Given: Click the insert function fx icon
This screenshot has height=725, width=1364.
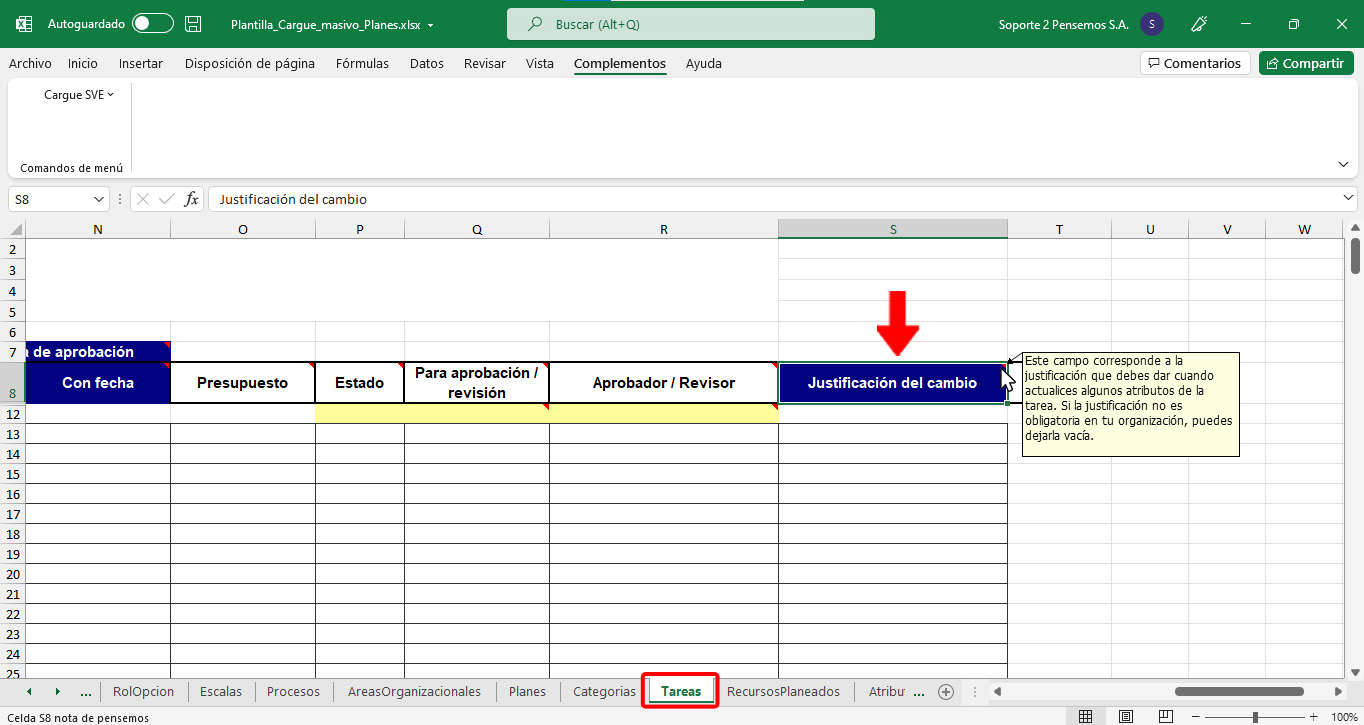Looking at the screenshot, I should click(x=191, y=199).
